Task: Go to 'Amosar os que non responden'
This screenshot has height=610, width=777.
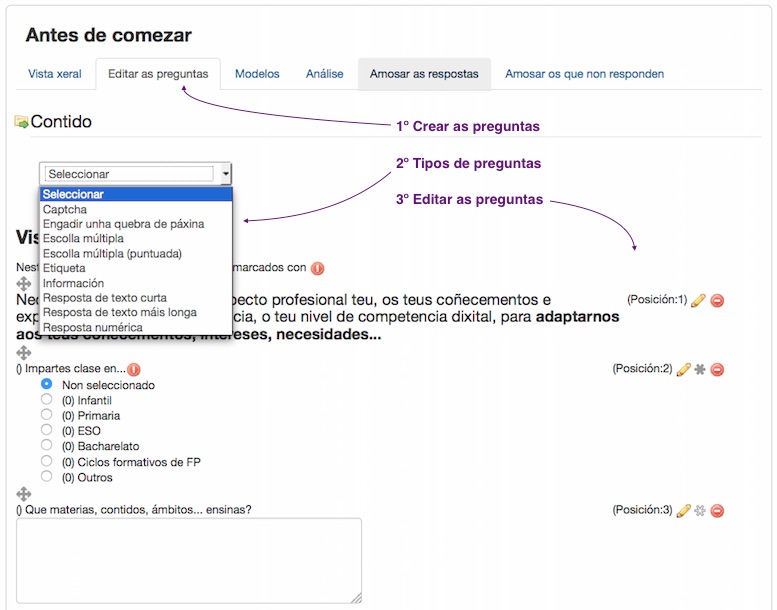Action: click(584, 74)
